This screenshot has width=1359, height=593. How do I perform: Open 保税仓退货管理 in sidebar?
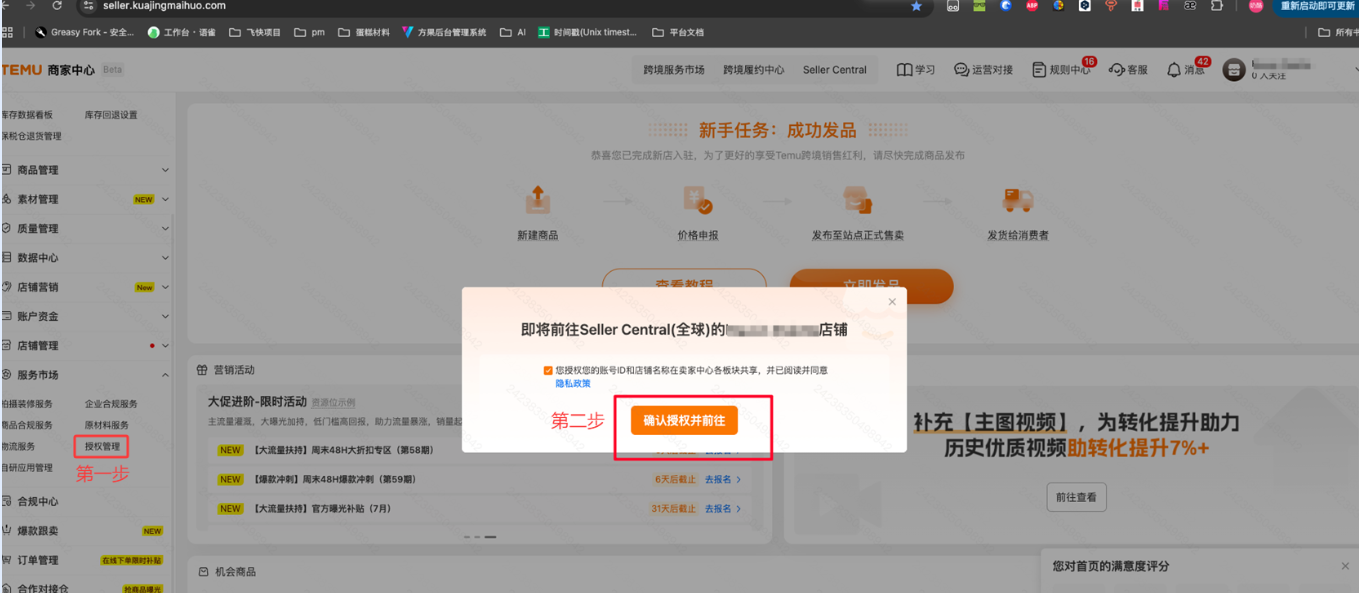(31, 136)
